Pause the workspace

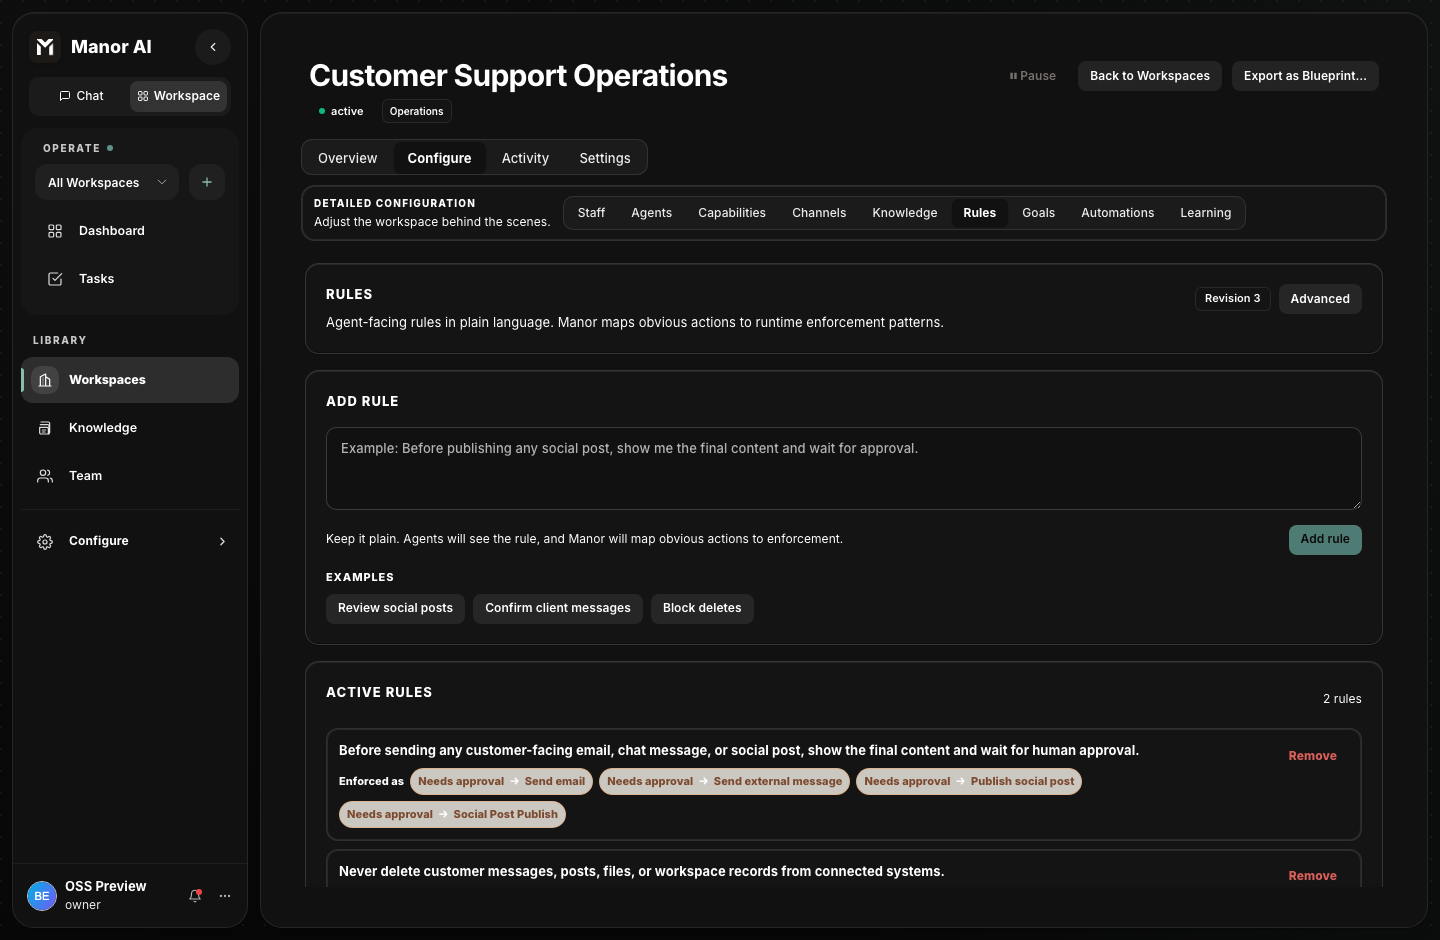click(x=1033, y=76)
